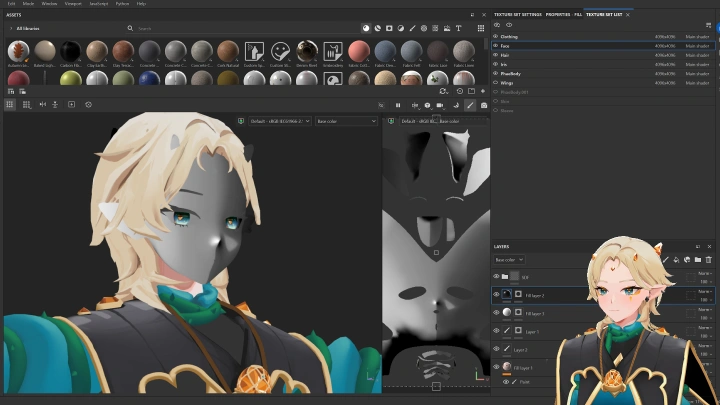Viewport: 720px width, 405px height.
Task: Open blend mode dropdown of SDF layer
Action: [x=704, y=273]
